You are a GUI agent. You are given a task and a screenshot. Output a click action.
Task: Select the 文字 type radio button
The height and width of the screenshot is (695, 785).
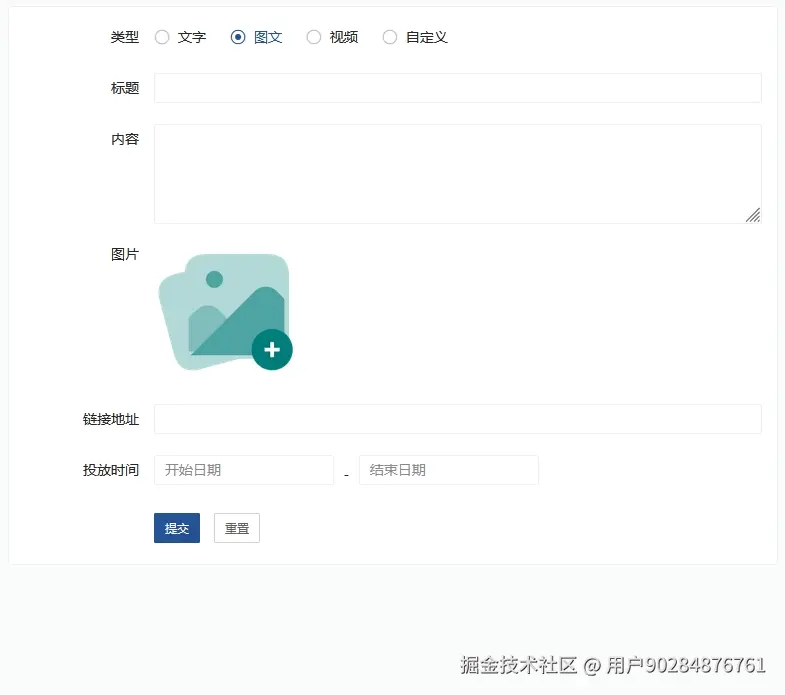162,37
